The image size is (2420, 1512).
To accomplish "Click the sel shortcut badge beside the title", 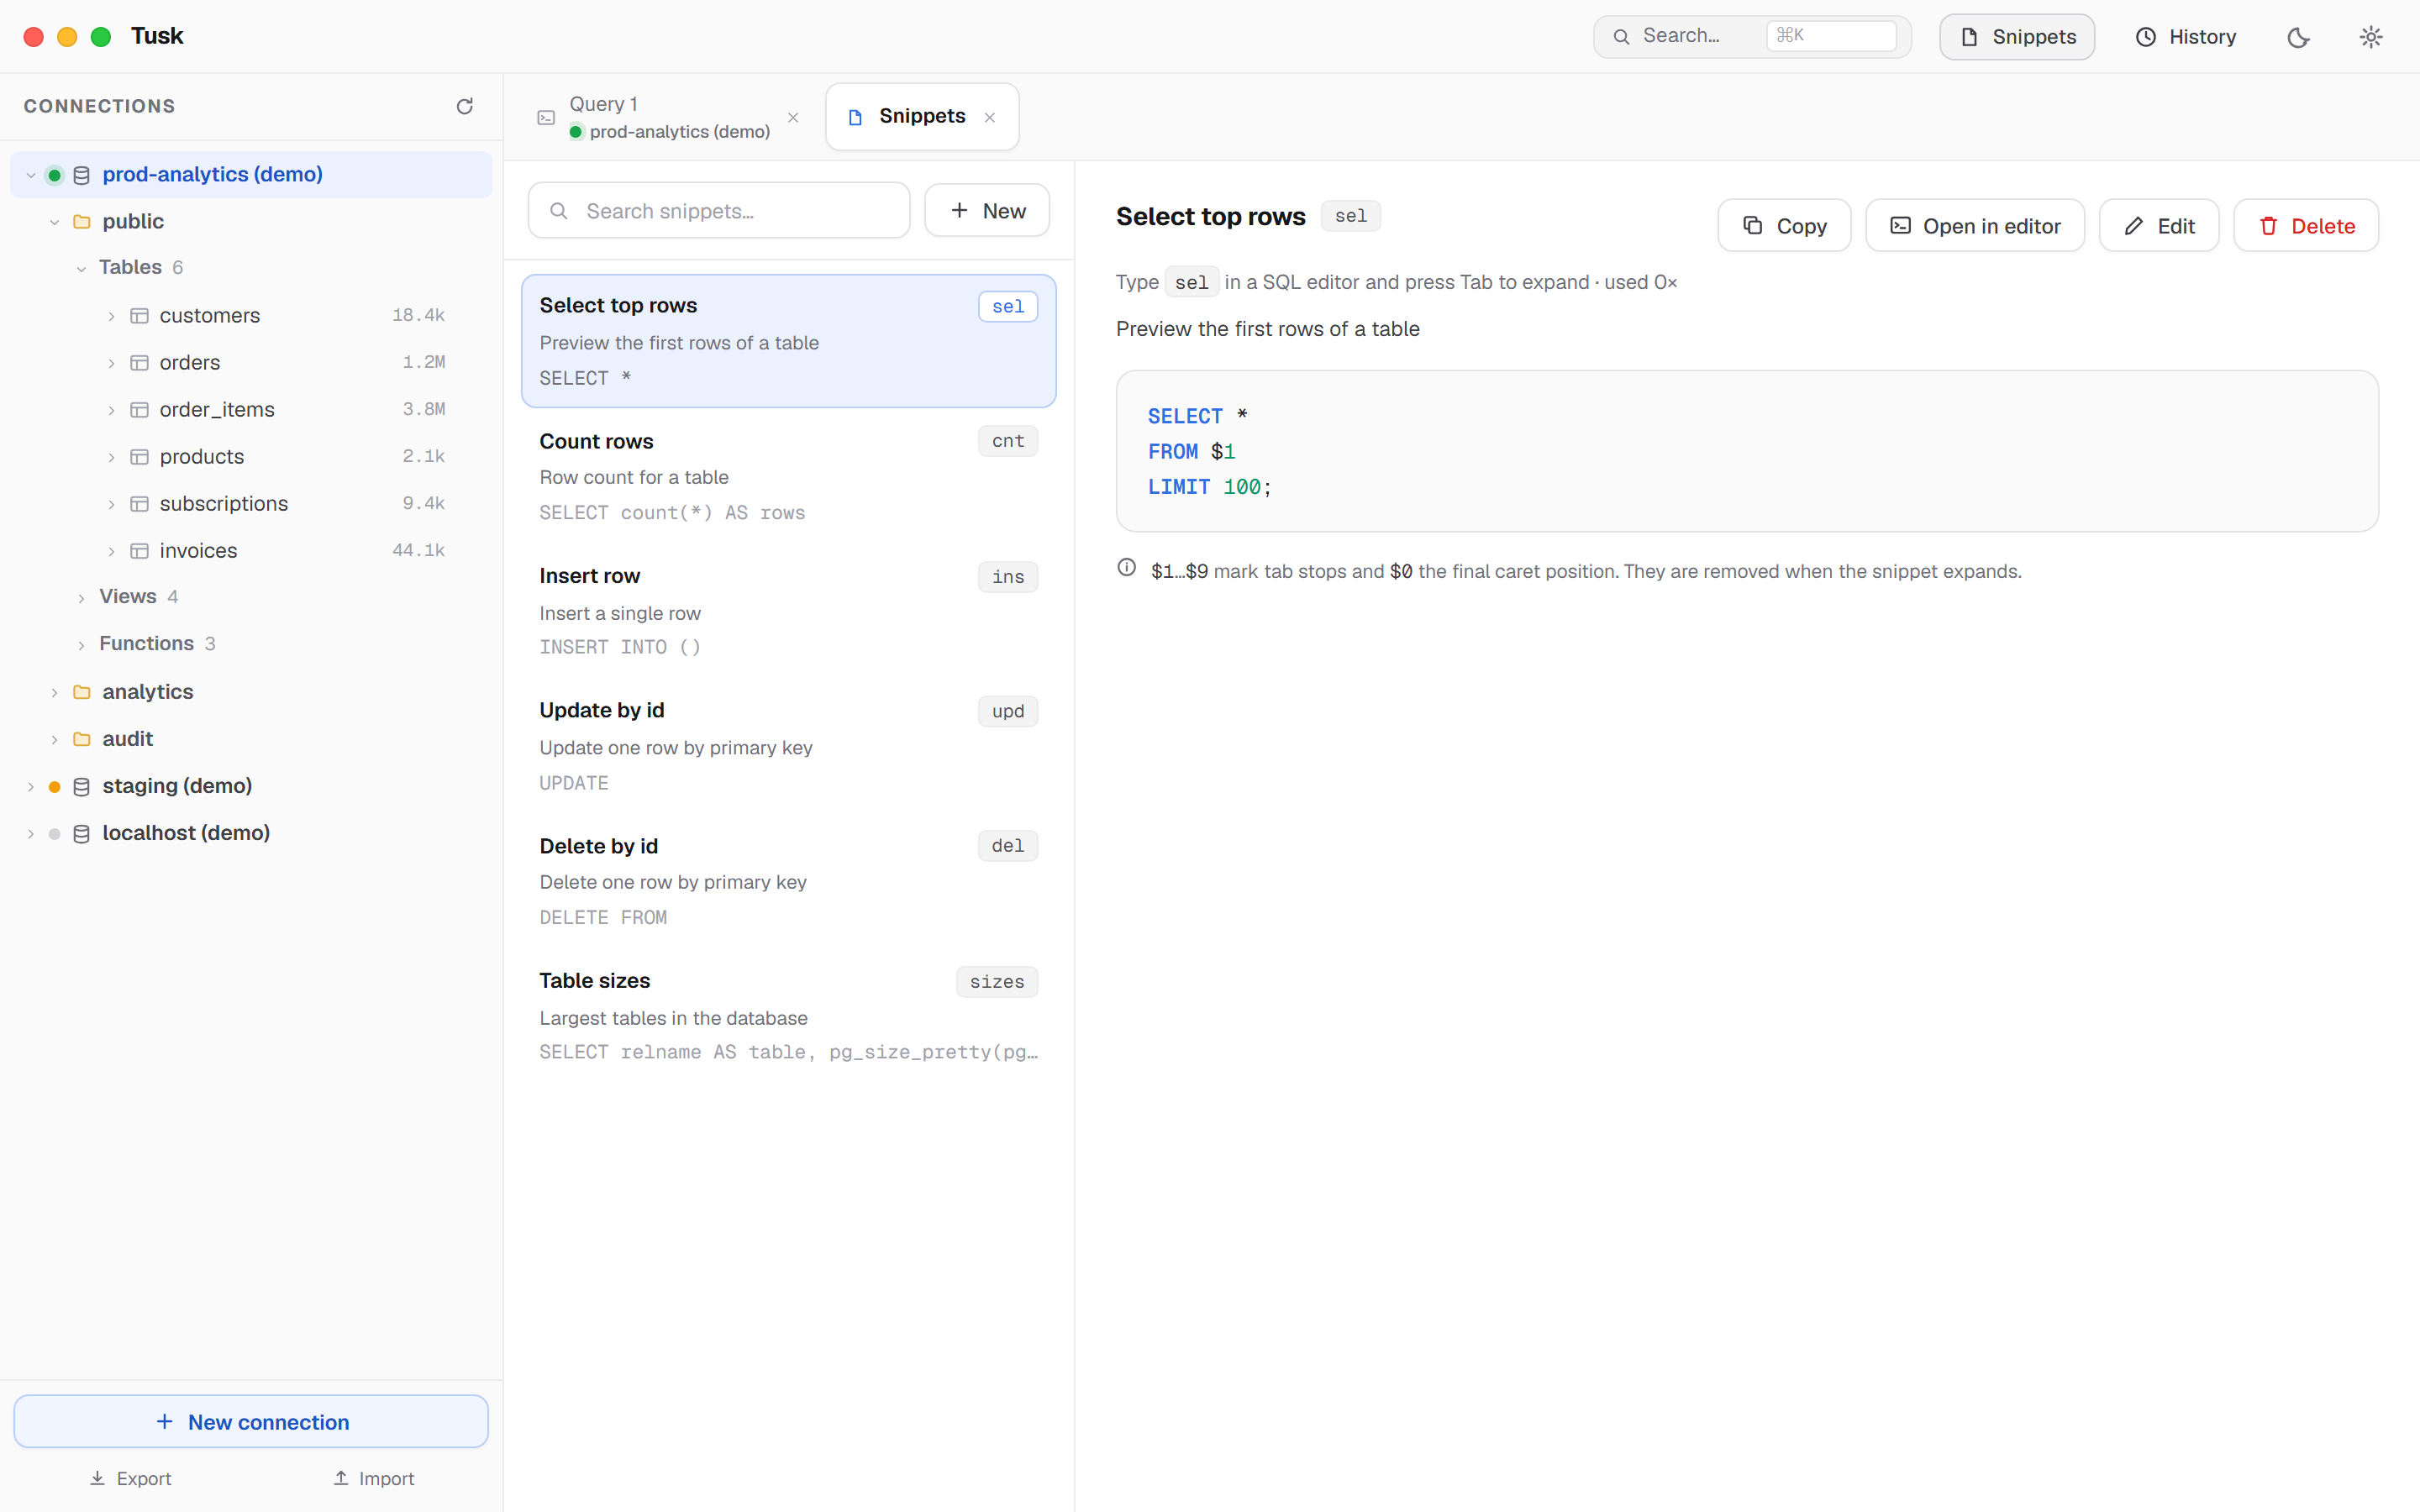I will point(1350,216).
